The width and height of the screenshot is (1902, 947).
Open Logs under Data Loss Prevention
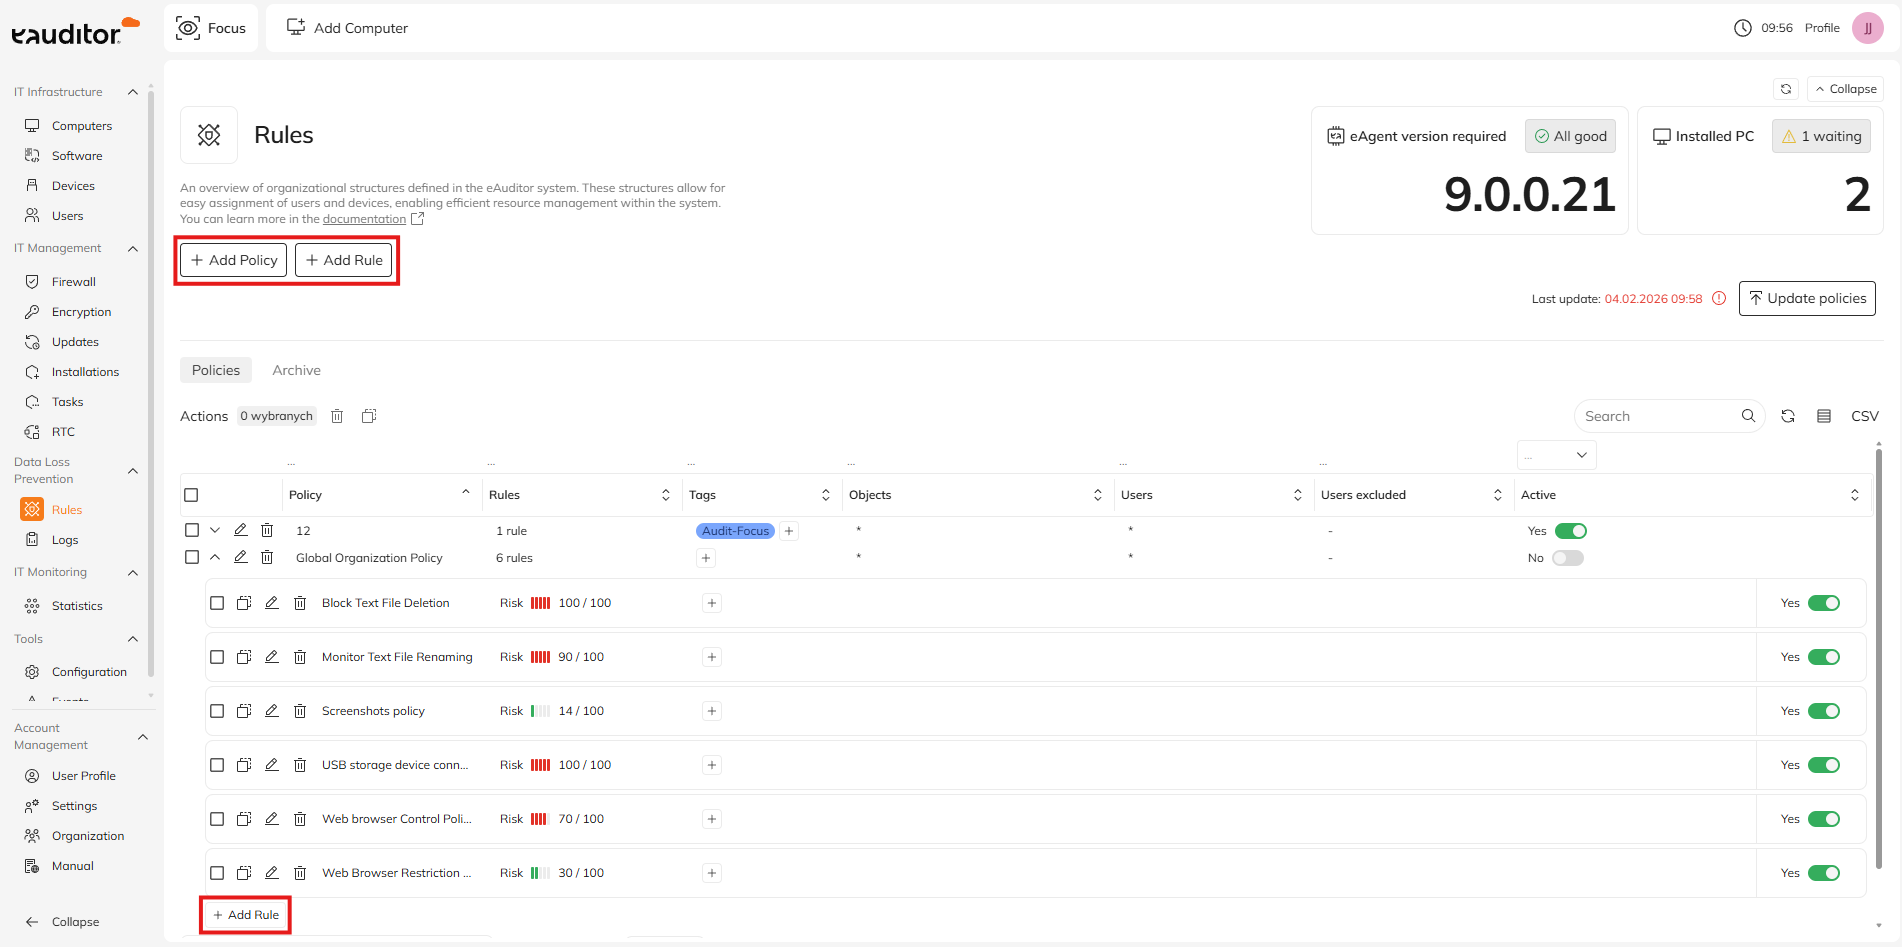[x=65, y=540]
